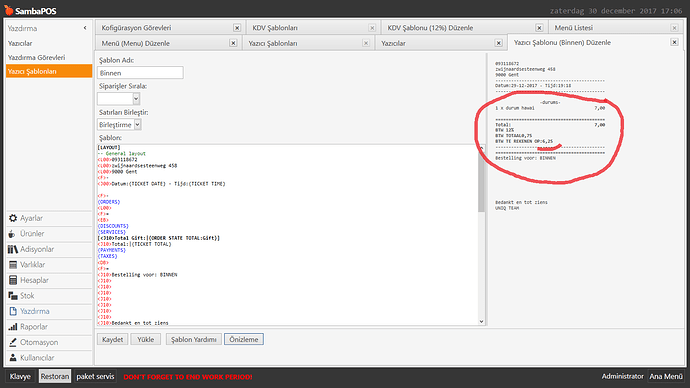This screenshot has height=388, width=690.
Task: Open Stok inventory icon
Action: (x=13, y=296)
